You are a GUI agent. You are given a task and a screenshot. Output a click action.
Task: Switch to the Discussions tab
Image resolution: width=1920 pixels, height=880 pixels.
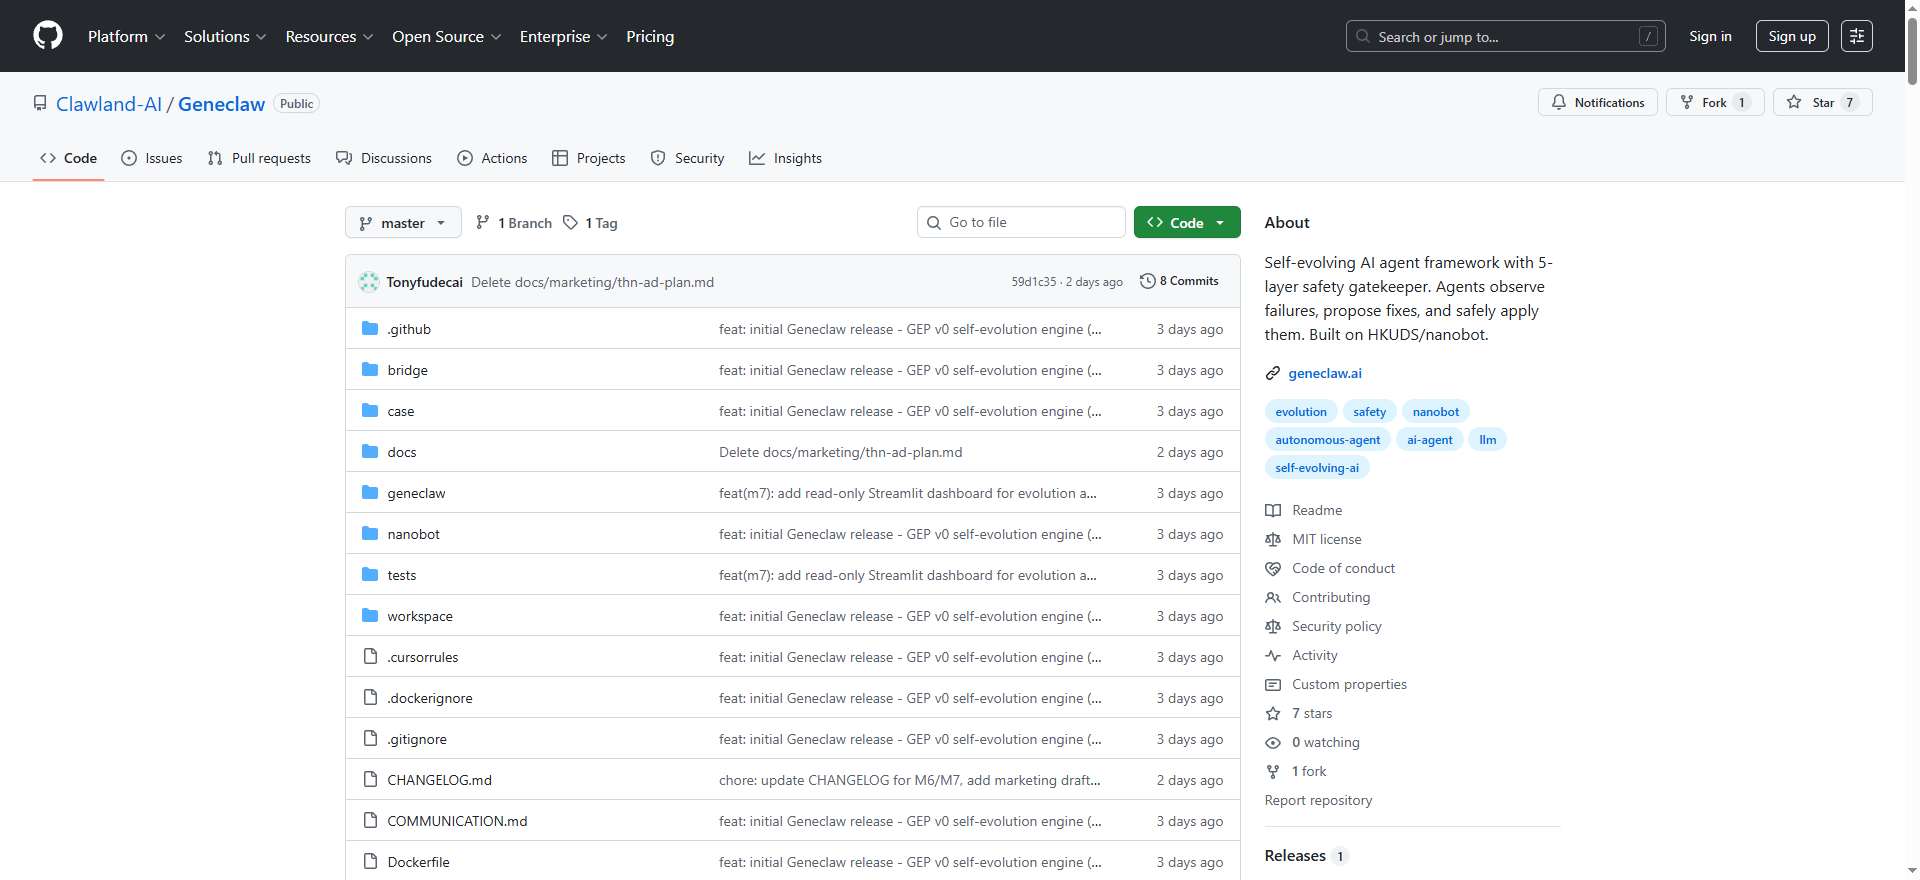[384, 158]
